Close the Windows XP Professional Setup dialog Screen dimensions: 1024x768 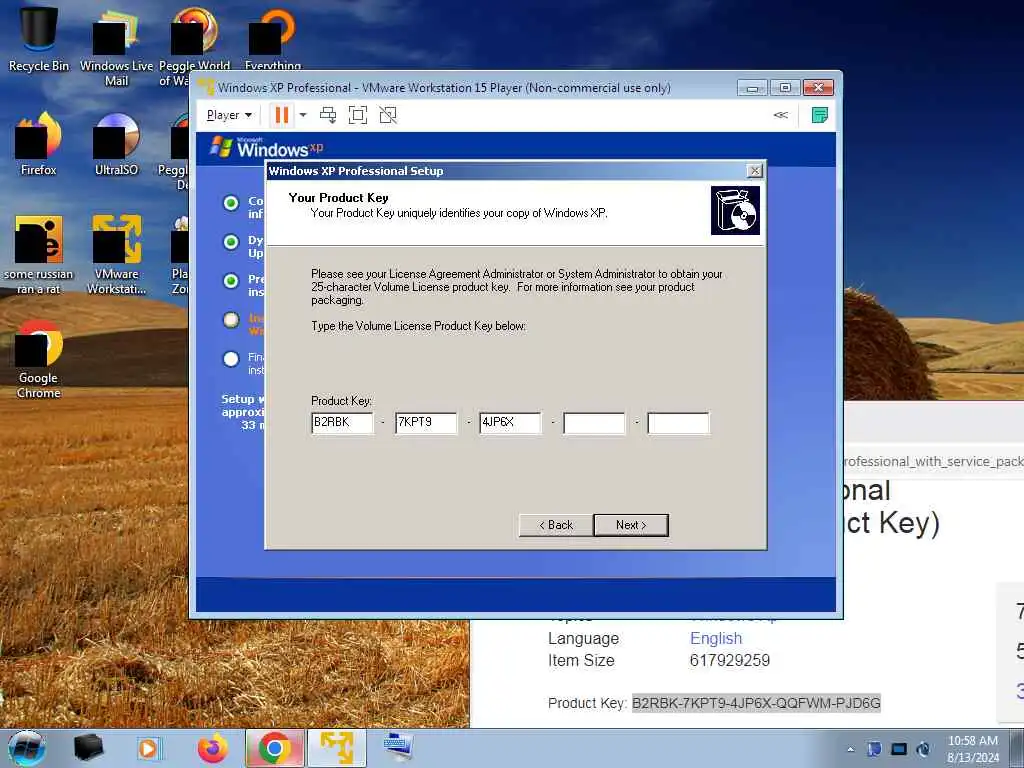pos(754,171)
